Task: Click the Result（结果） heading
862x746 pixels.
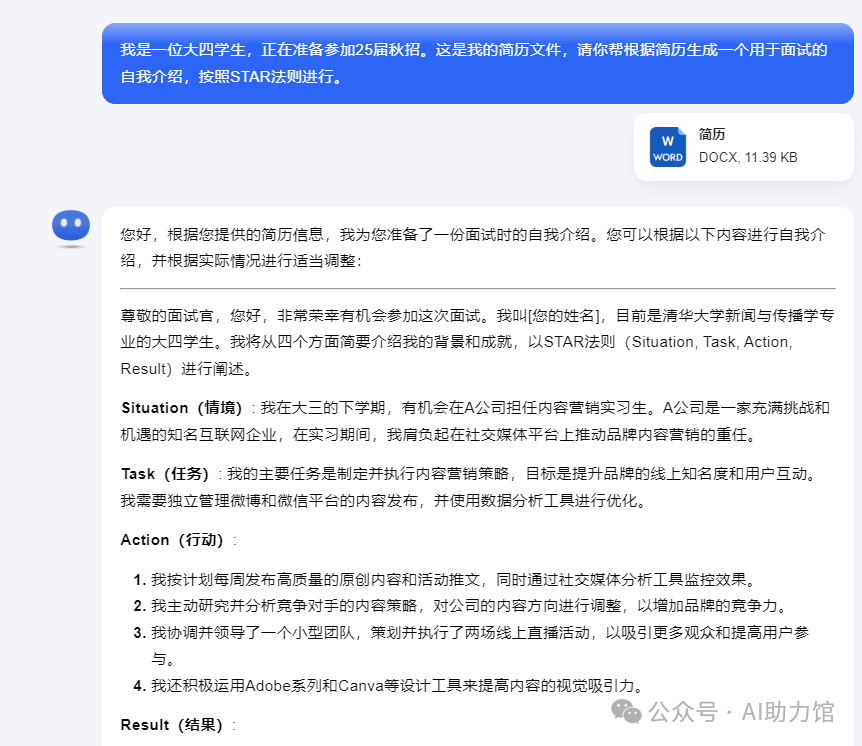Action: (172, 725)
